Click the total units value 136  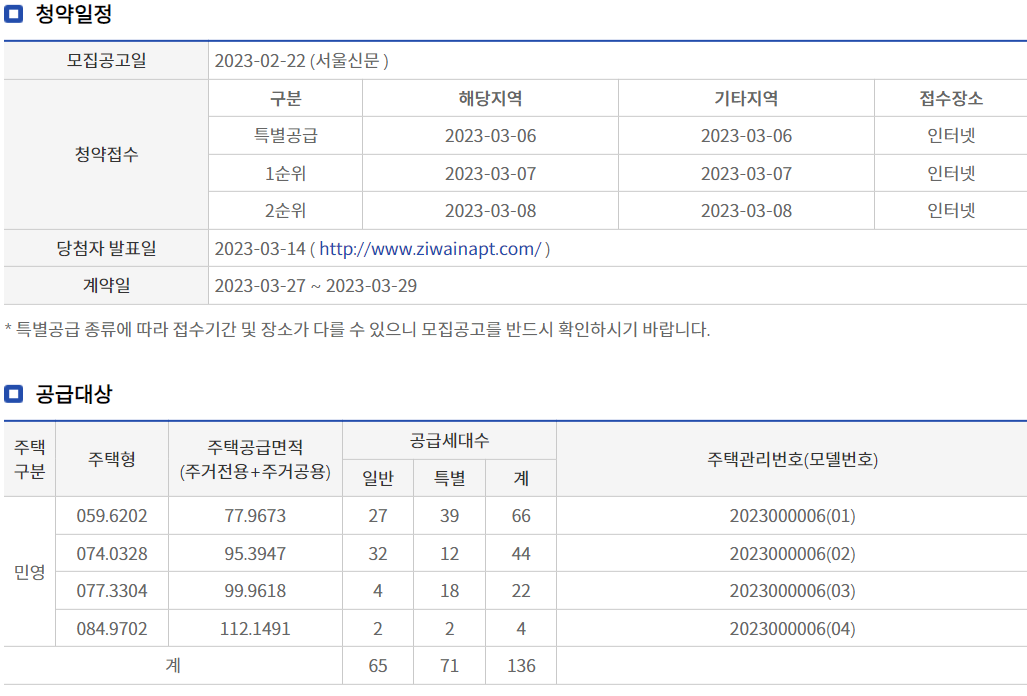[x=521, y=666]
